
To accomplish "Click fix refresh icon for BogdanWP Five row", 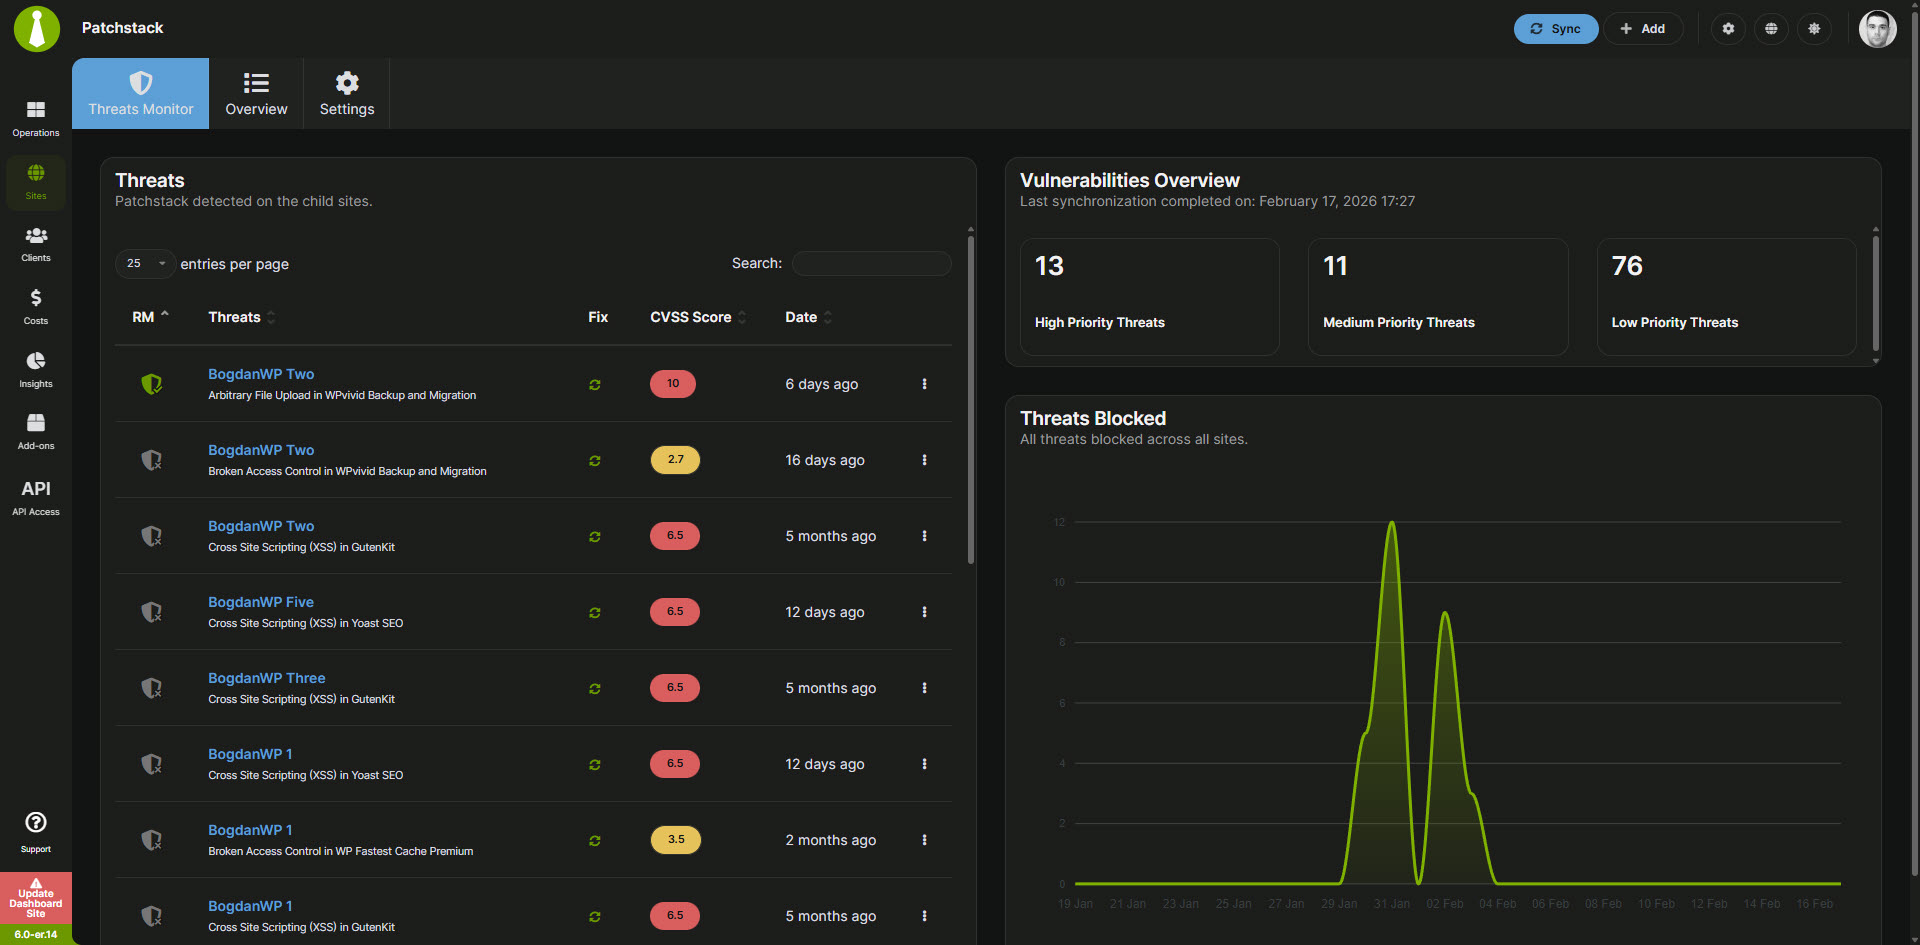I will [595, 613].
